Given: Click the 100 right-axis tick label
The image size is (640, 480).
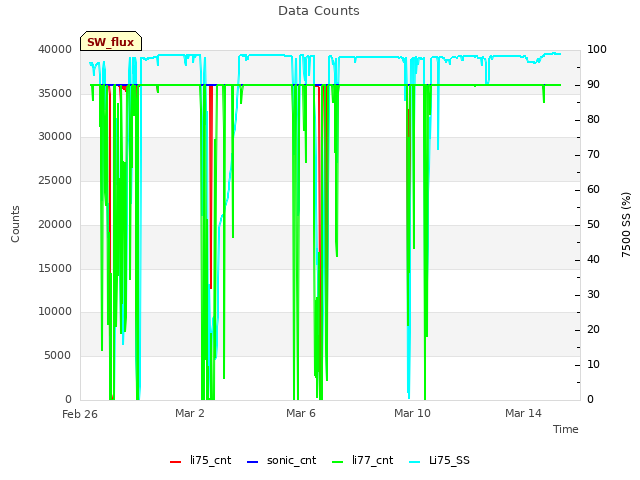Looking at the screenshot, I should (597, 49).
